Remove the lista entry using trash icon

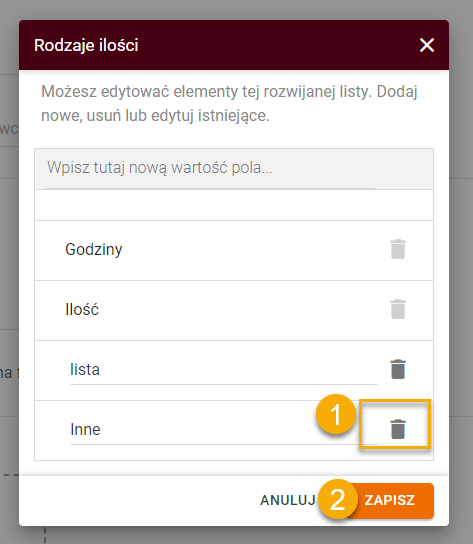(398, 369)
